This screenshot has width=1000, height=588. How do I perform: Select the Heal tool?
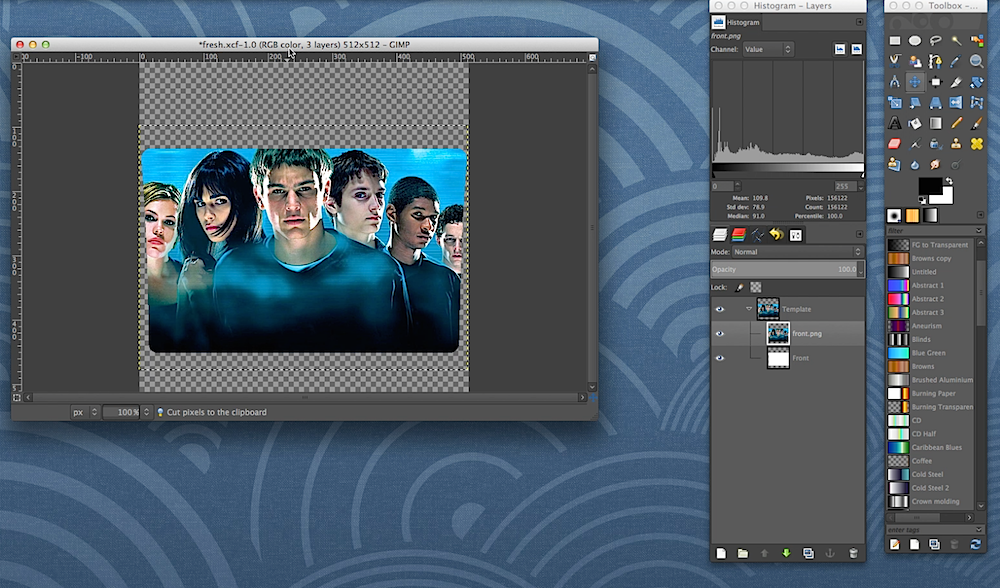coord(976,143)
